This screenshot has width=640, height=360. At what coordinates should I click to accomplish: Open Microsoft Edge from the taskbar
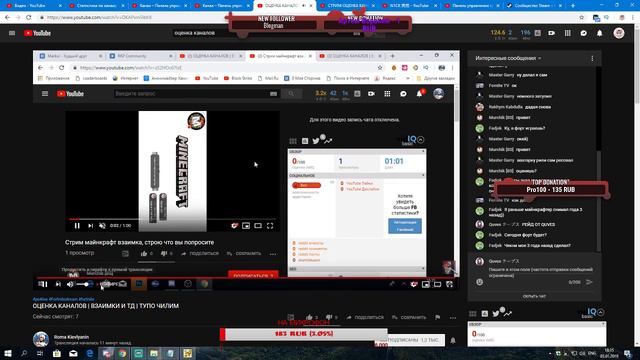(x=90, y=353)
